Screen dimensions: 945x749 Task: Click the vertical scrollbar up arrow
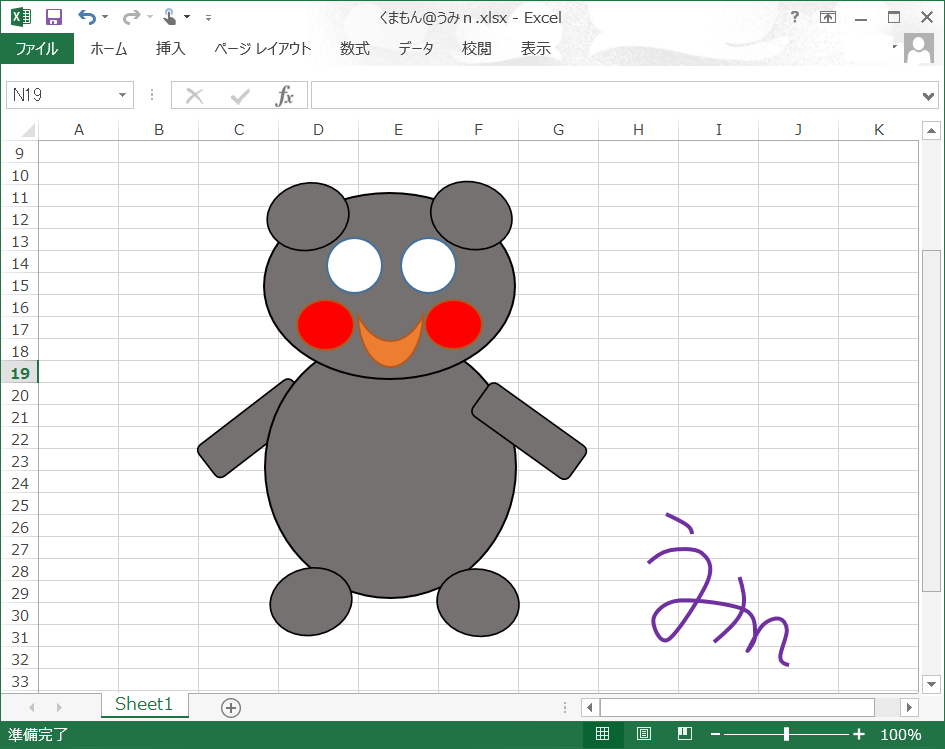click(931, 130)
